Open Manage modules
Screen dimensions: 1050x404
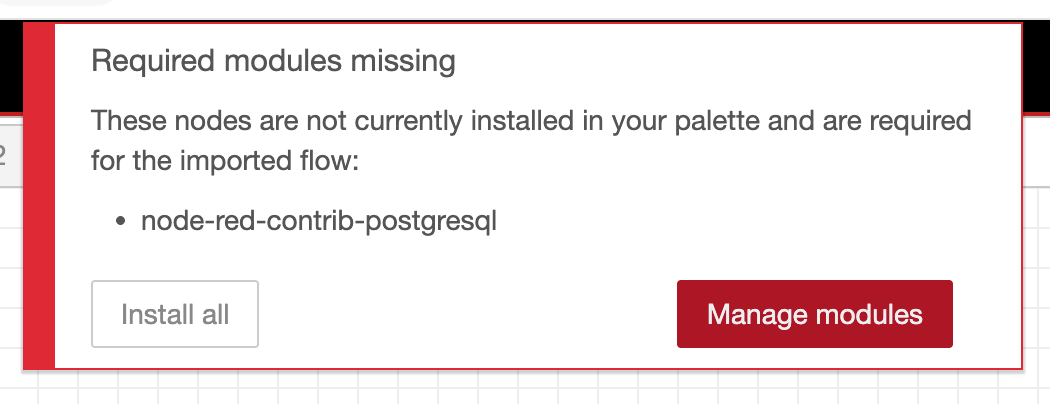(814, 314)
